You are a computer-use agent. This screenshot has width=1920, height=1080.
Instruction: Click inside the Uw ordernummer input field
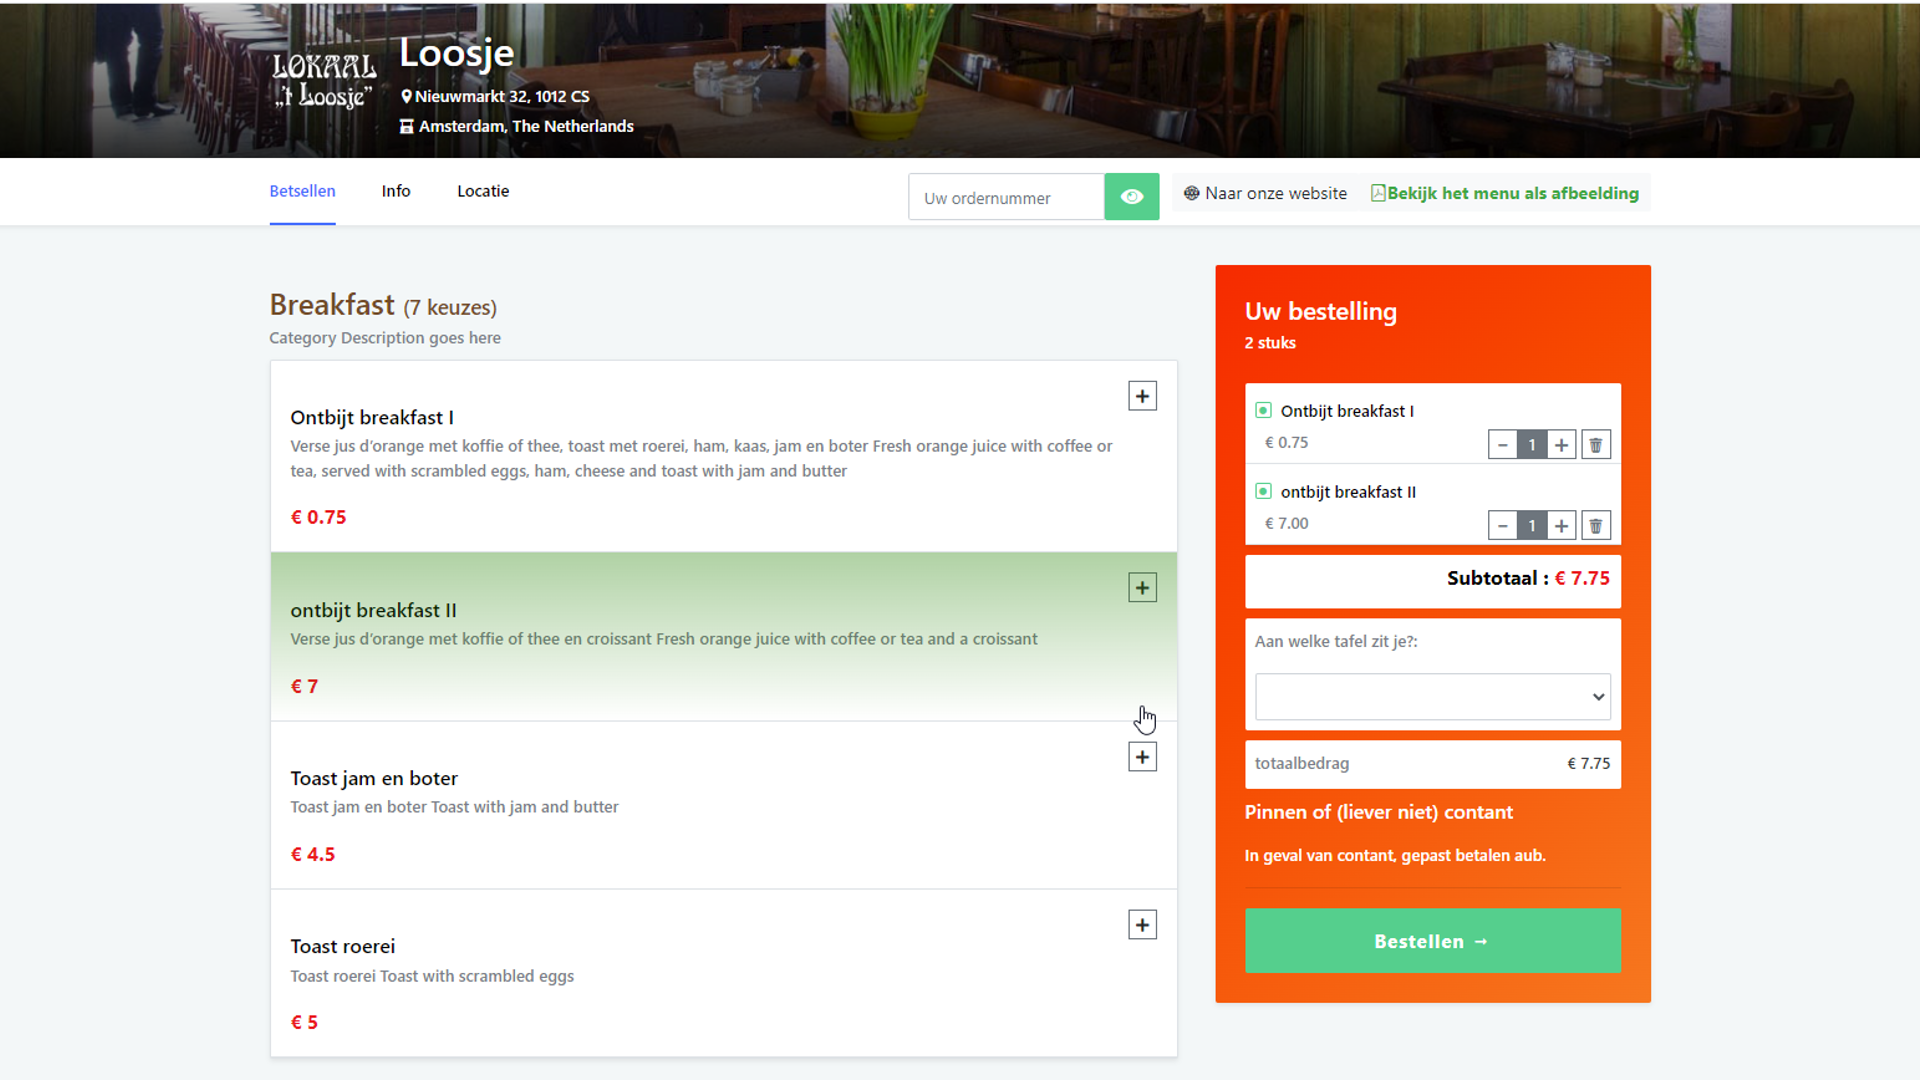[x=1005, y=197]
